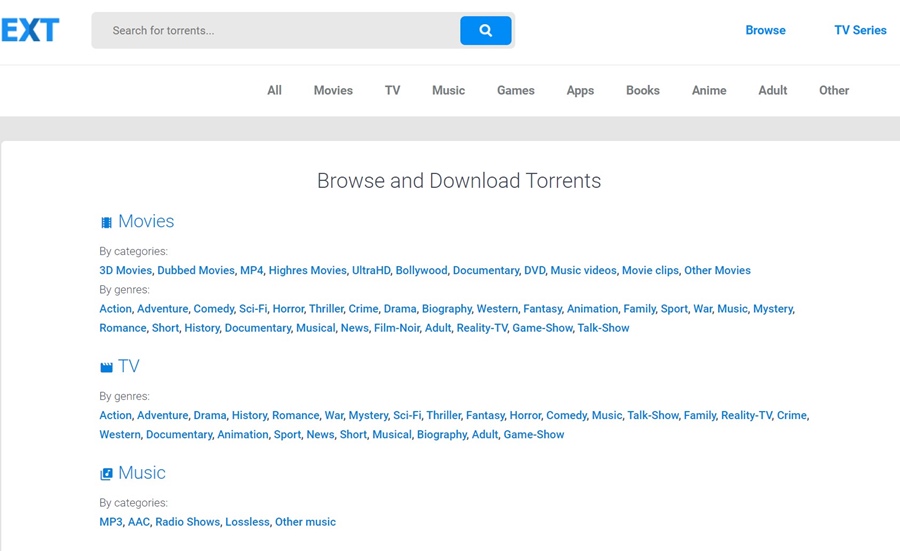Open Talk-Show genre under TV section
Viewport: 900px width, 551px height.
coord(652,415)
